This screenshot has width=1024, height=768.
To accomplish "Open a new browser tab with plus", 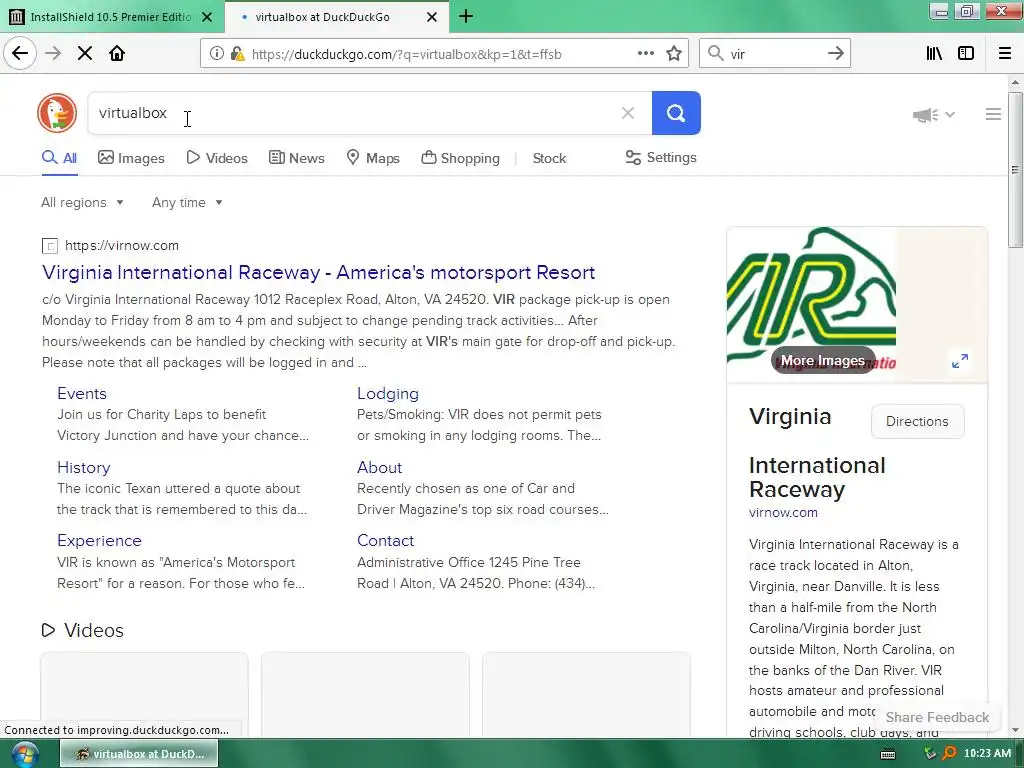I will [466, 16].
